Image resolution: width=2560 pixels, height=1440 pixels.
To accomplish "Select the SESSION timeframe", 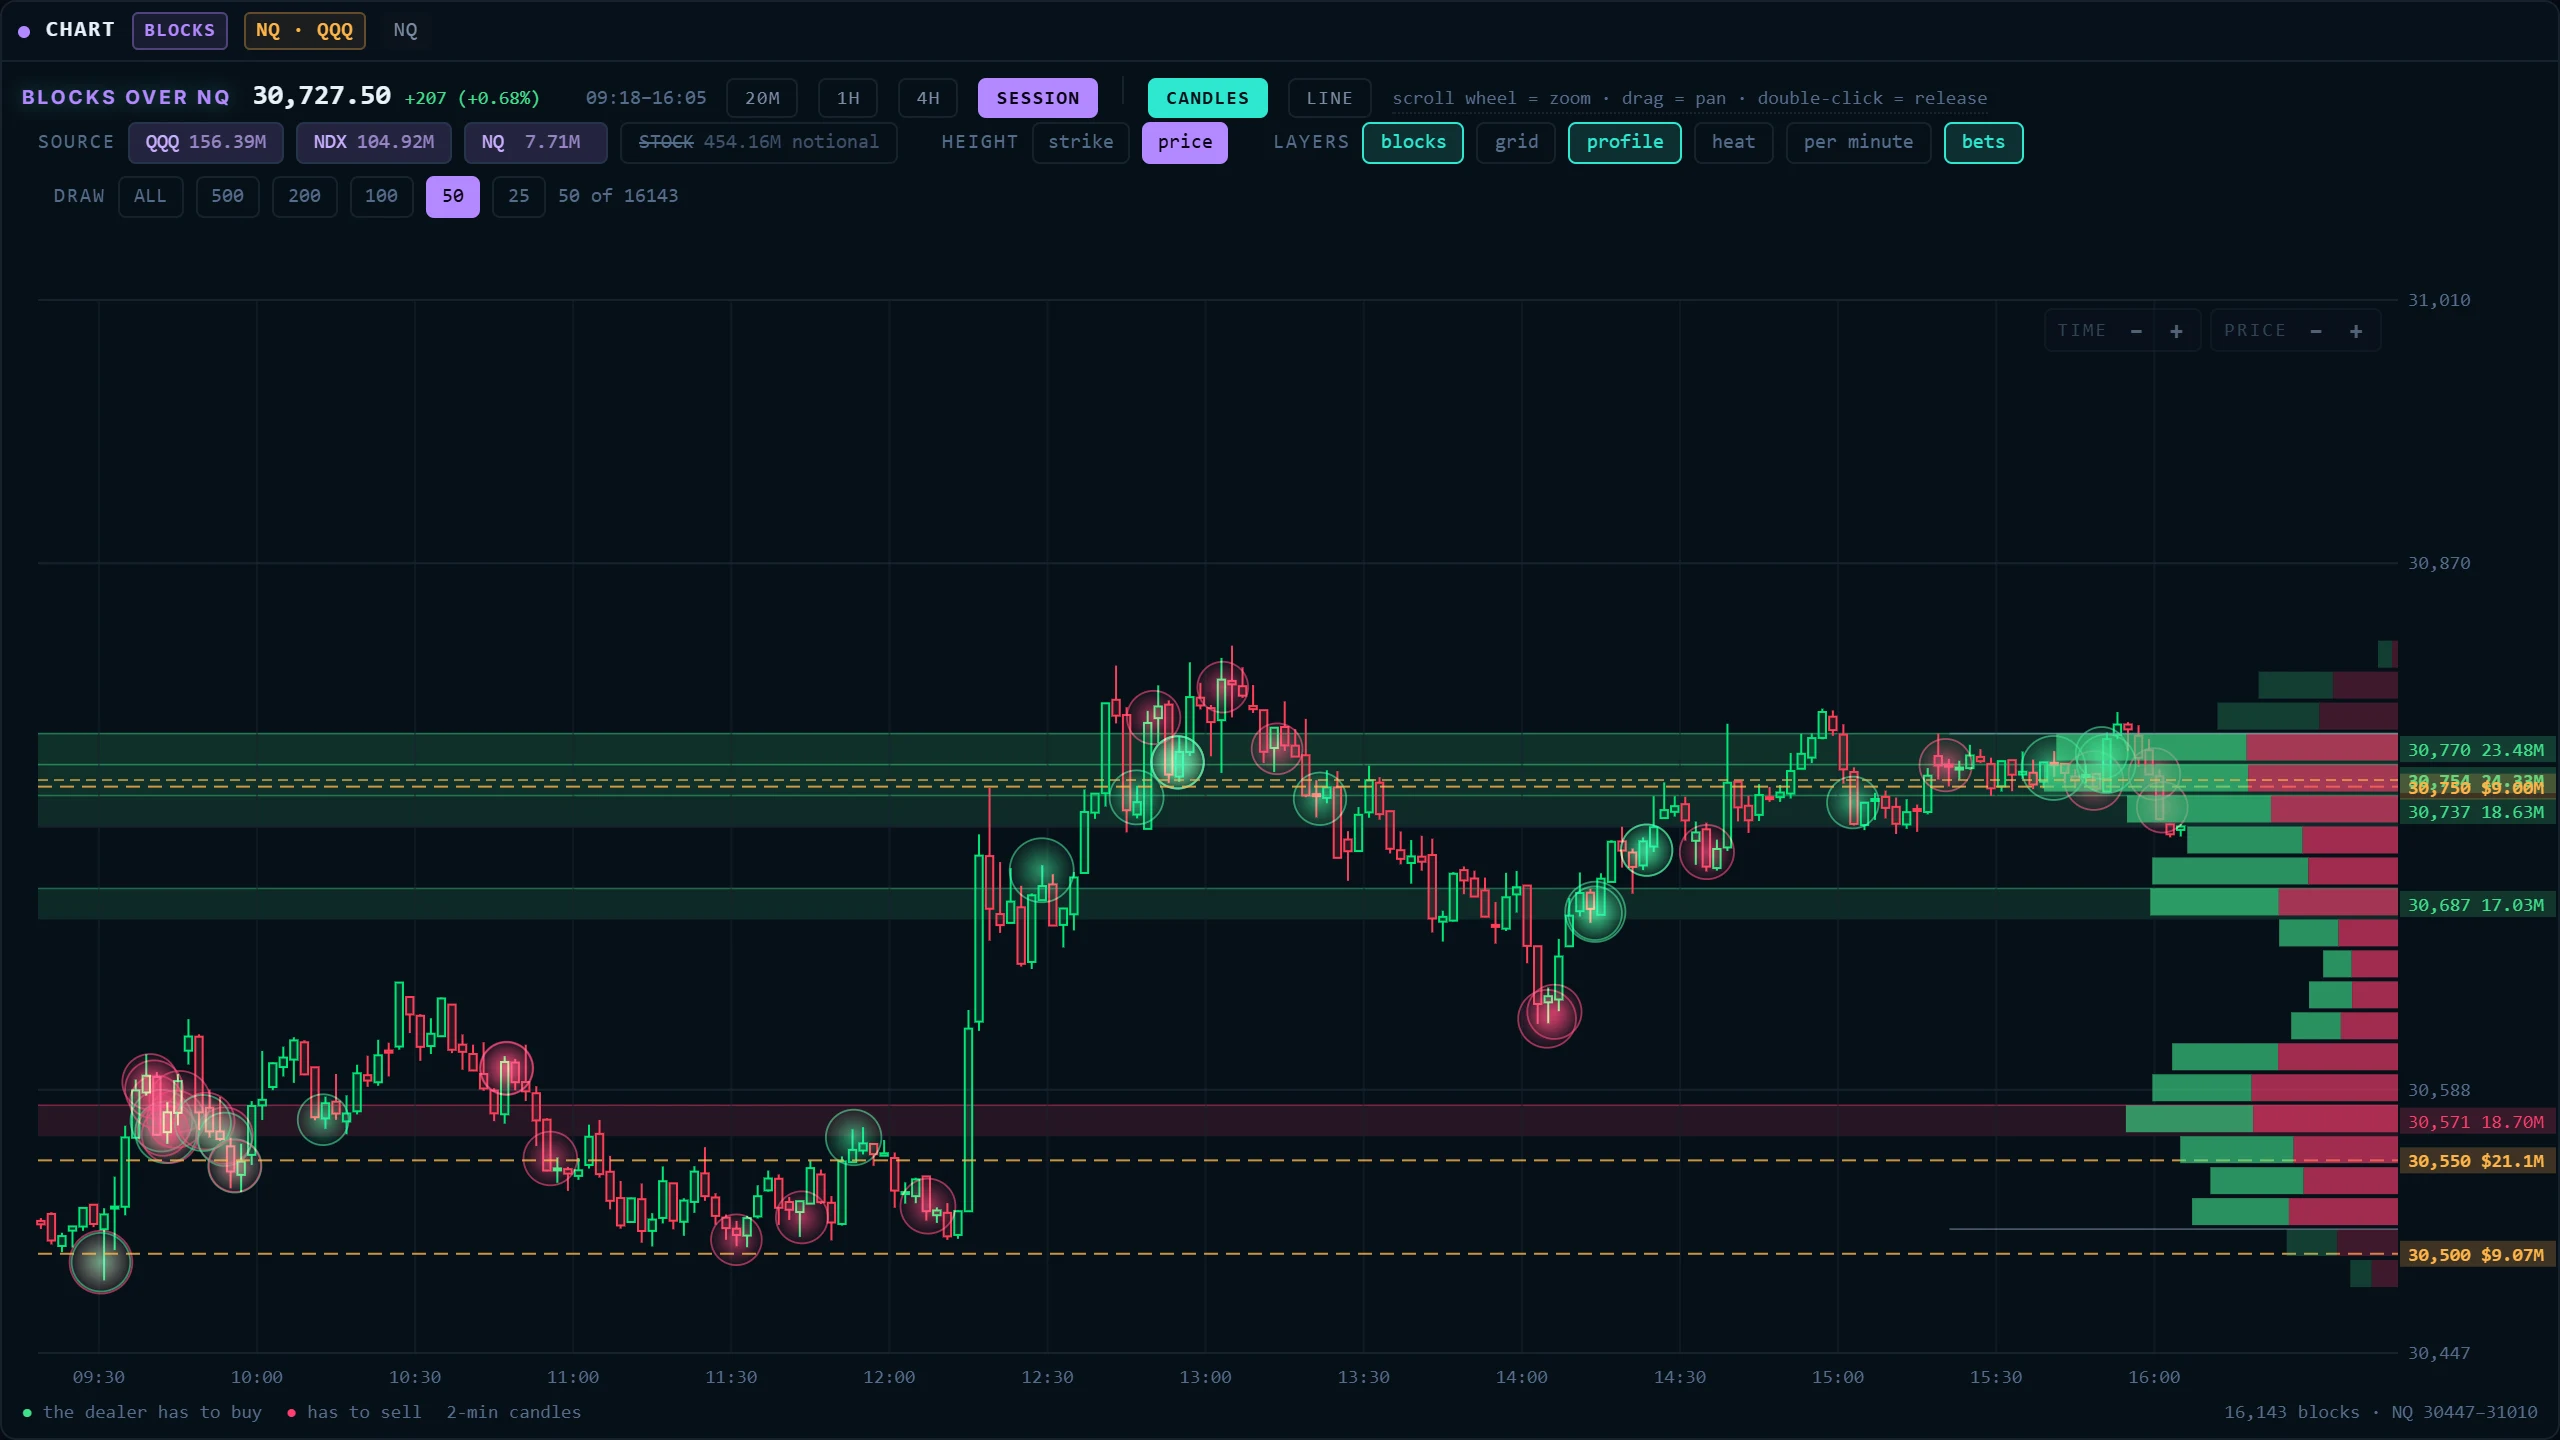I will click(x=1038, y=98).
